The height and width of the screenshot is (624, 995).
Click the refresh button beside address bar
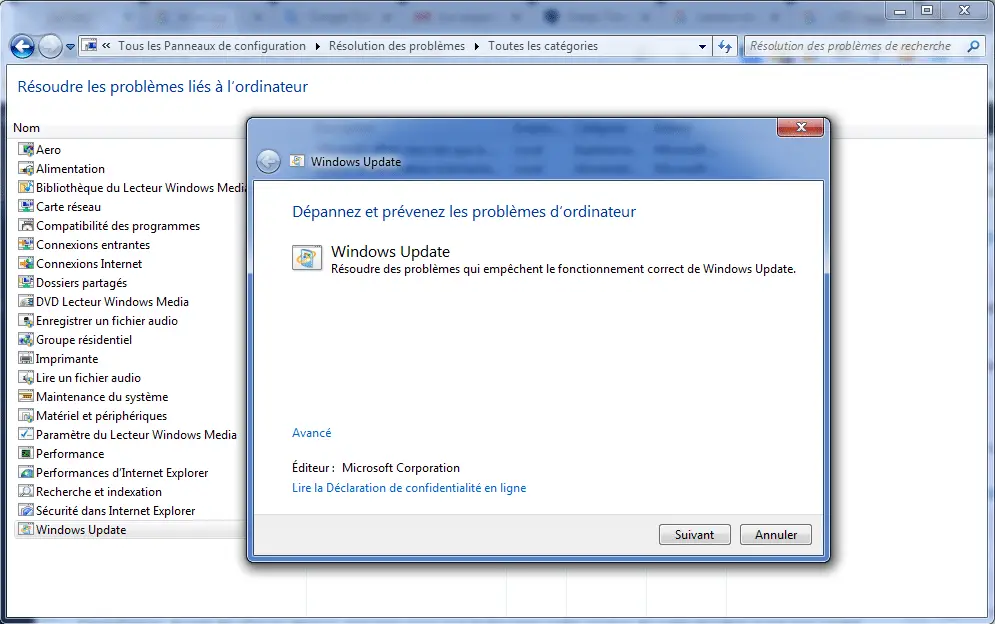[x=725, y=46]
